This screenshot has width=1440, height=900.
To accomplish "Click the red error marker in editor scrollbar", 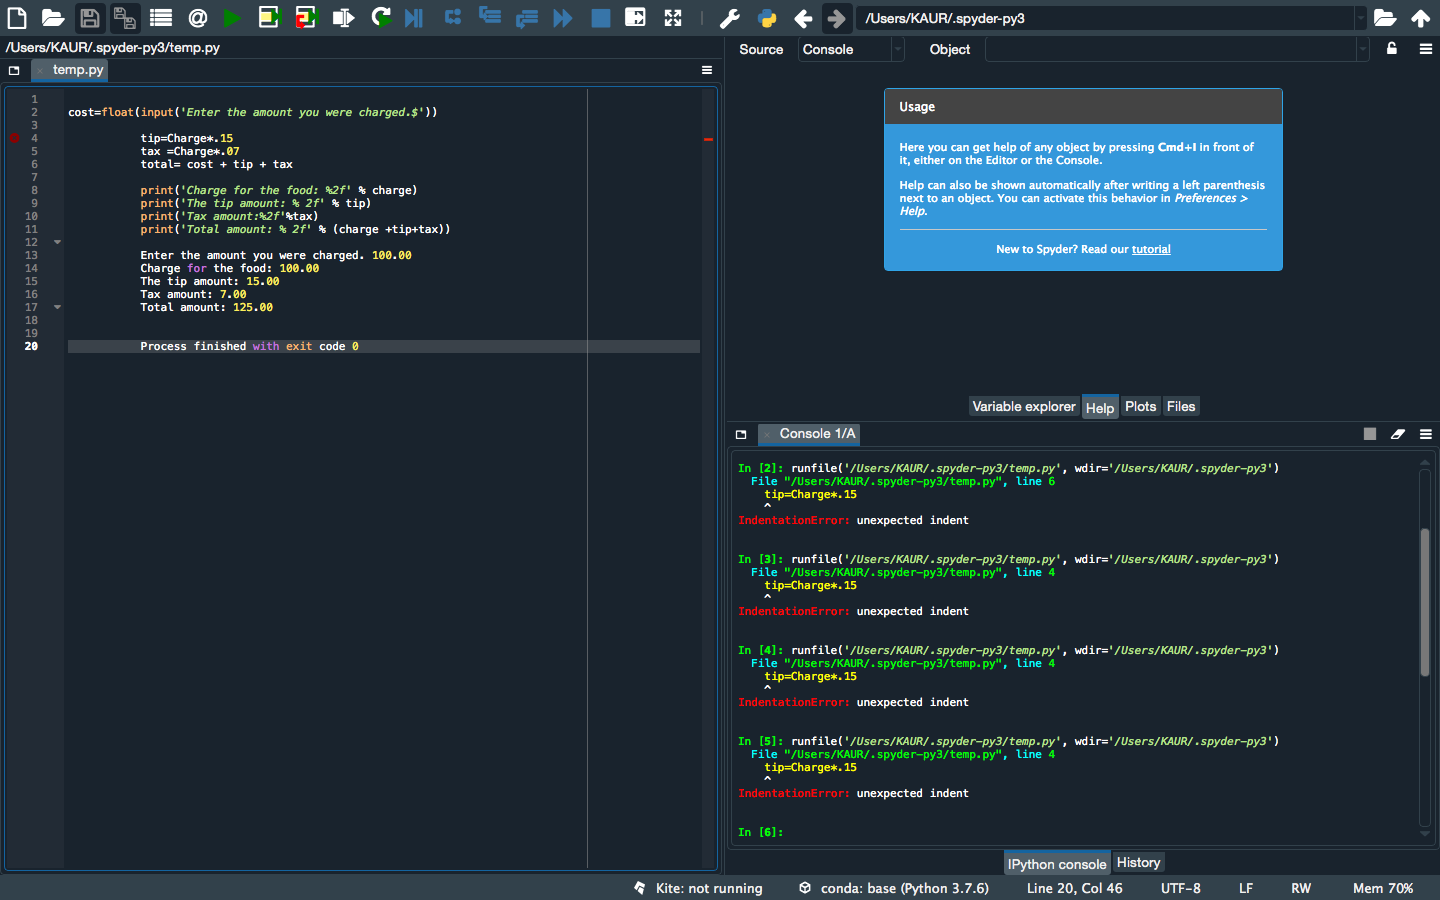I will point(708,139).
